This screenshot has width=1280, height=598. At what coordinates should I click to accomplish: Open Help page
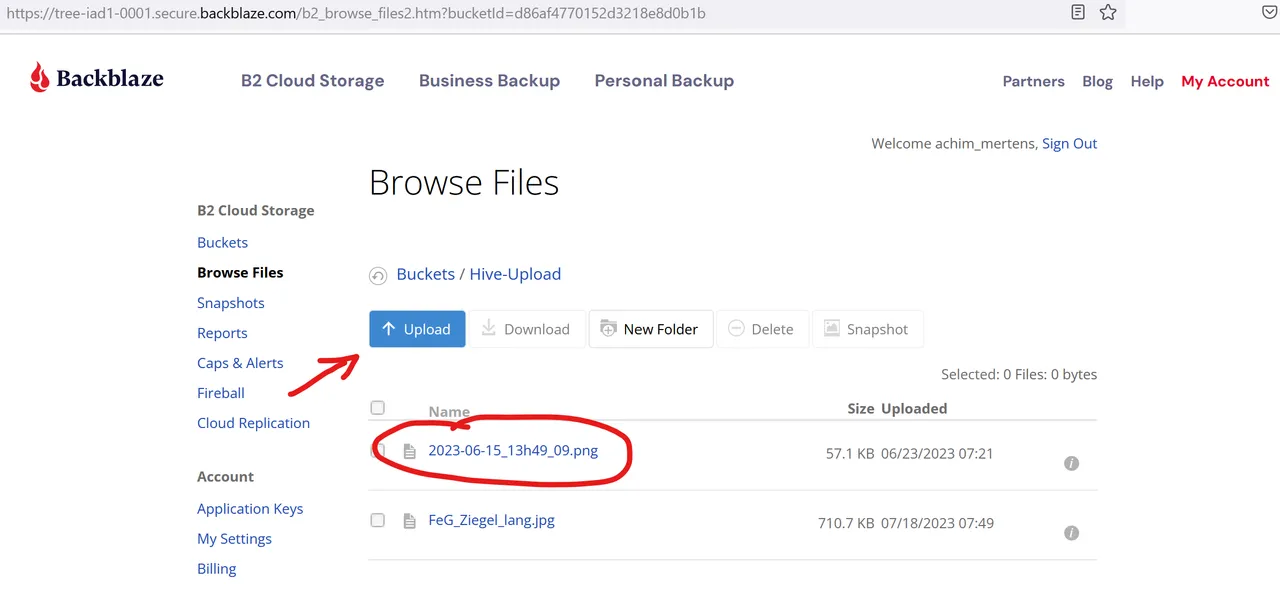[1147, 82]
